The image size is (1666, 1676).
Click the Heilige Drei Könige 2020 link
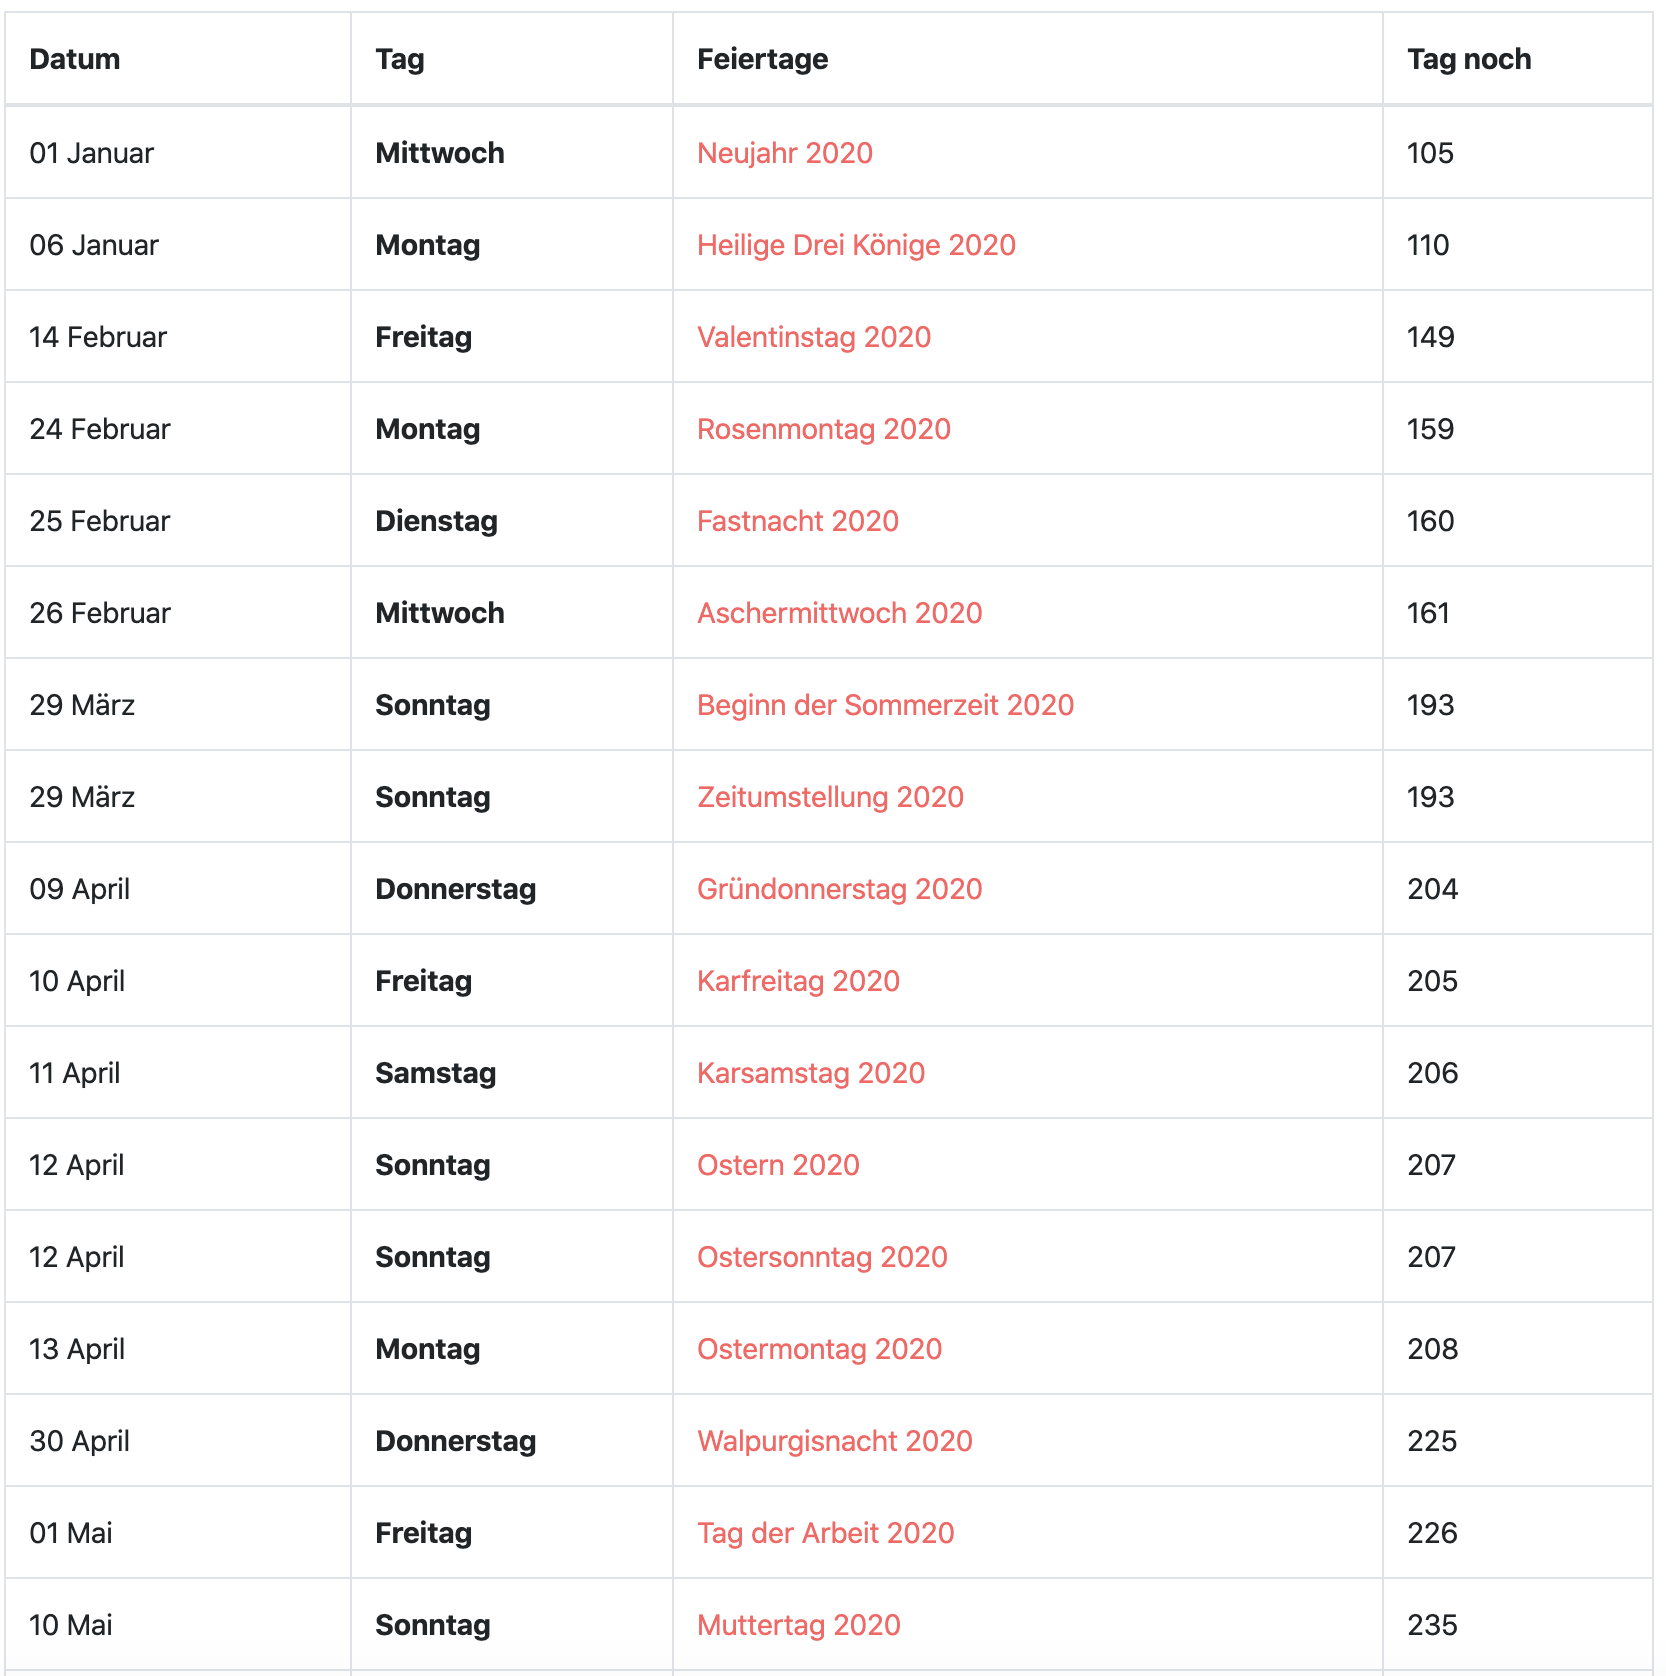[856, 245]
